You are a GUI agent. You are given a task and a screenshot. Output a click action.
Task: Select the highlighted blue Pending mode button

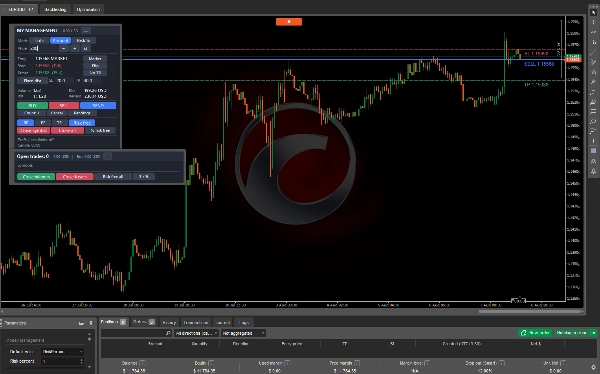tap(60, 41)
